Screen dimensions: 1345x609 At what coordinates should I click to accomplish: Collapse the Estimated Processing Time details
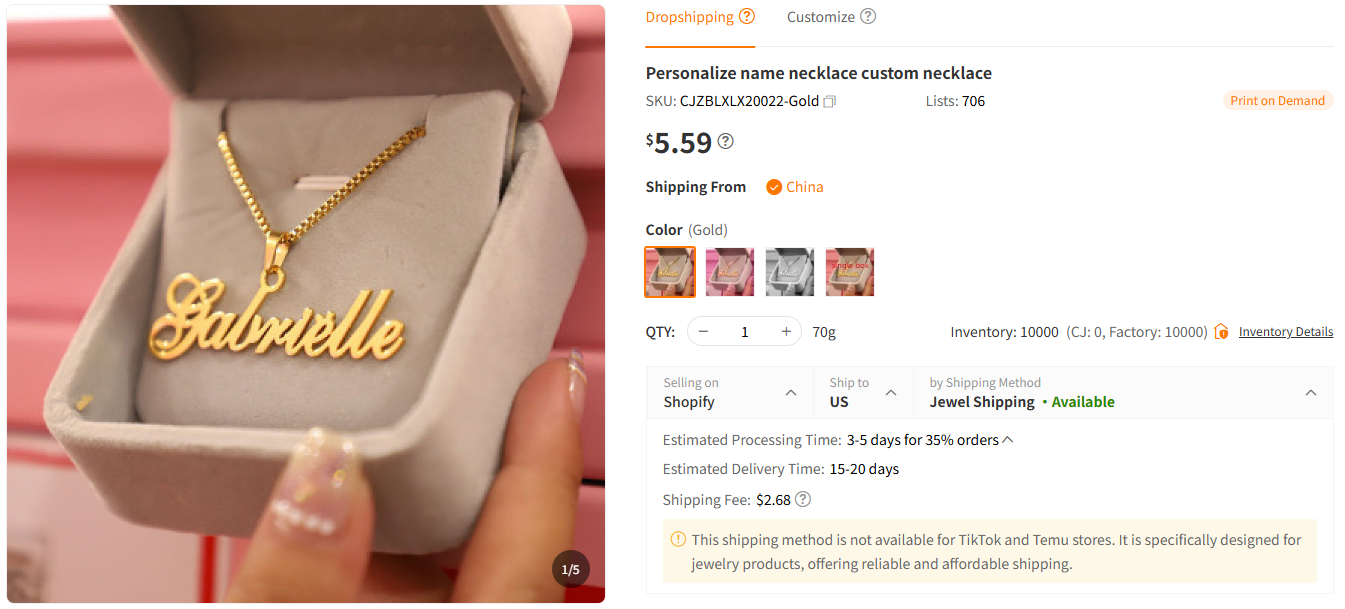point(1006,439)
